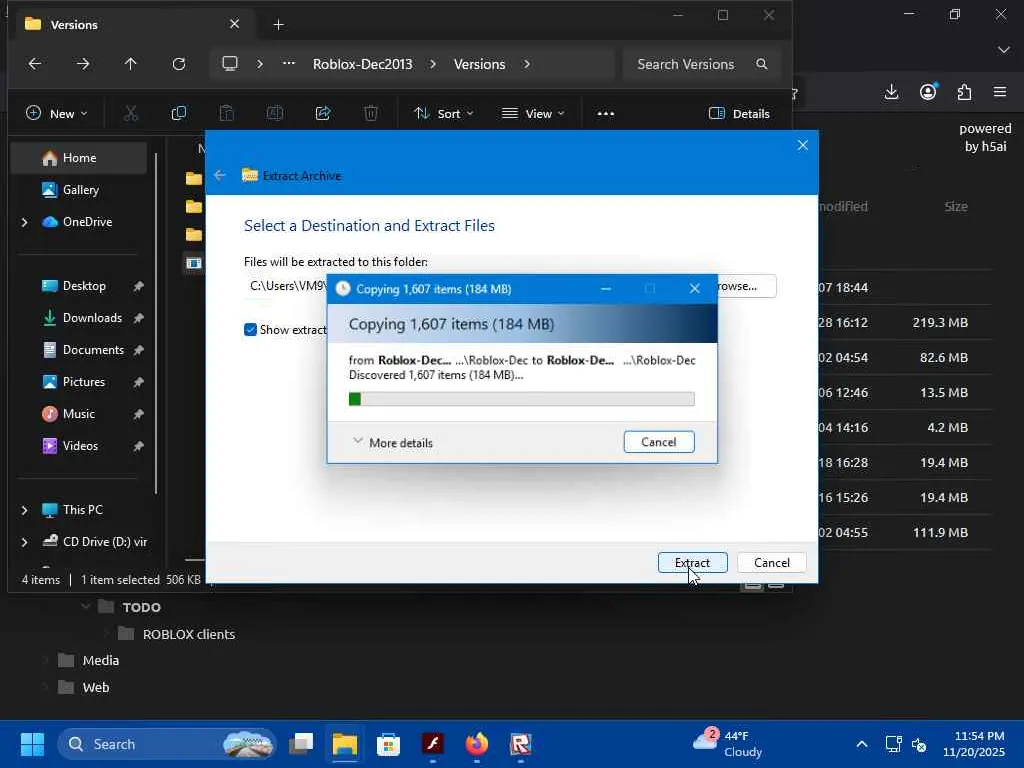The image size is (1024, 768).
Task: Open Pictures quick access folder
Action: coord(82,382)
